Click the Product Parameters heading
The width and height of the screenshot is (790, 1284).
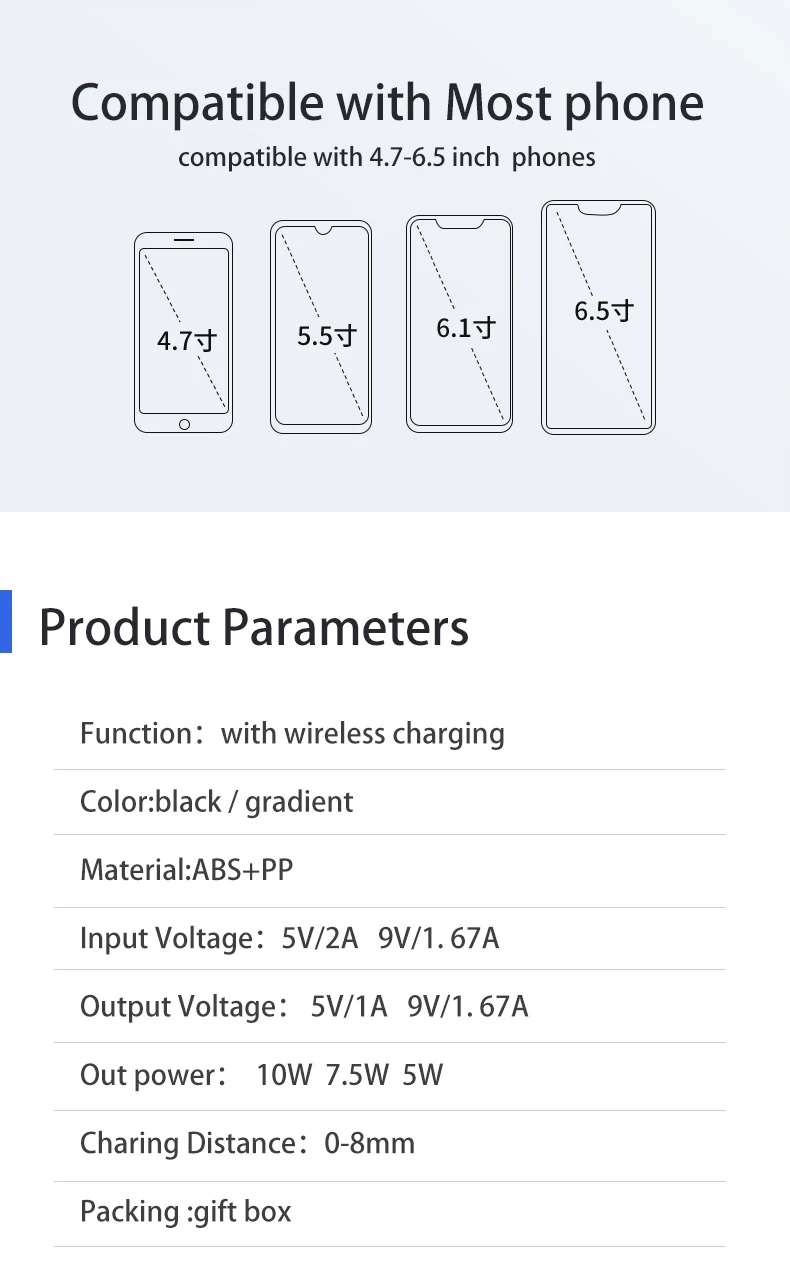(254, 627)
